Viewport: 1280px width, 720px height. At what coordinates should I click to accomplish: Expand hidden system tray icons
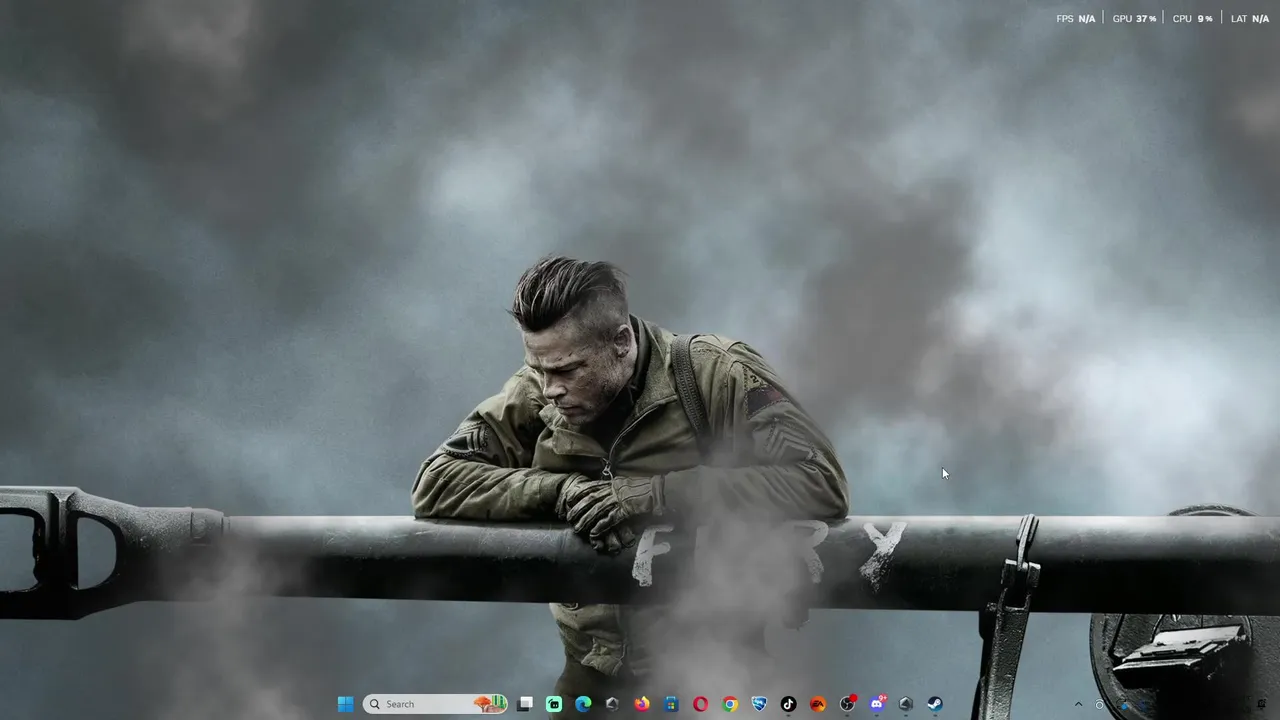1078,704
